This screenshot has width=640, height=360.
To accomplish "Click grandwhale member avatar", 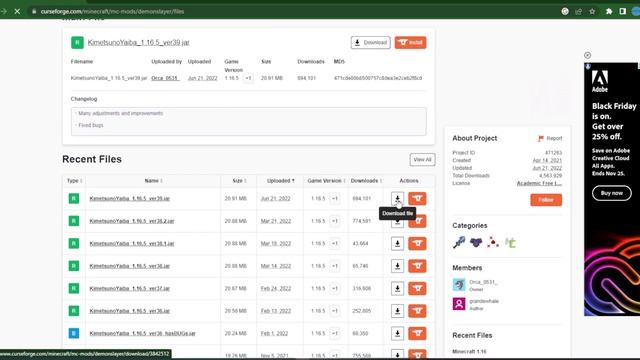I will (x=459, y=304).
